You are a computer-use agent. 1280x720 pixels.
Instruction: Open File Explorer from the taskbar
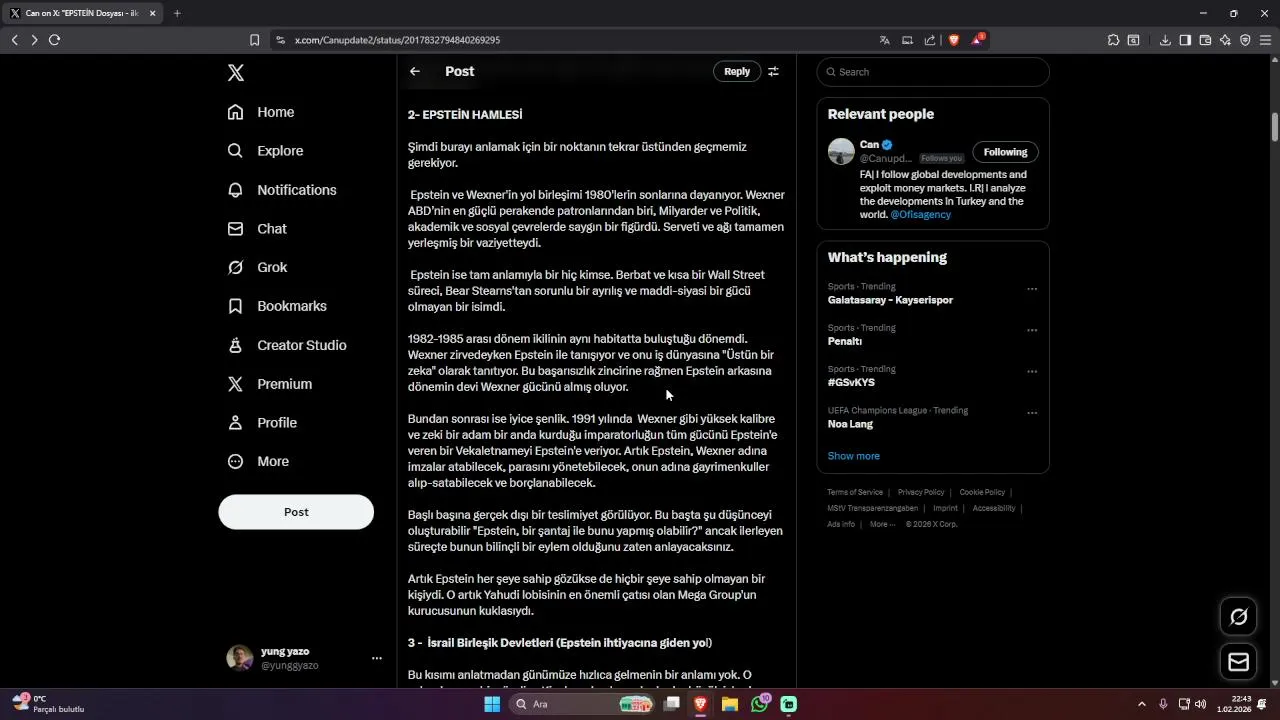(730, 704)
